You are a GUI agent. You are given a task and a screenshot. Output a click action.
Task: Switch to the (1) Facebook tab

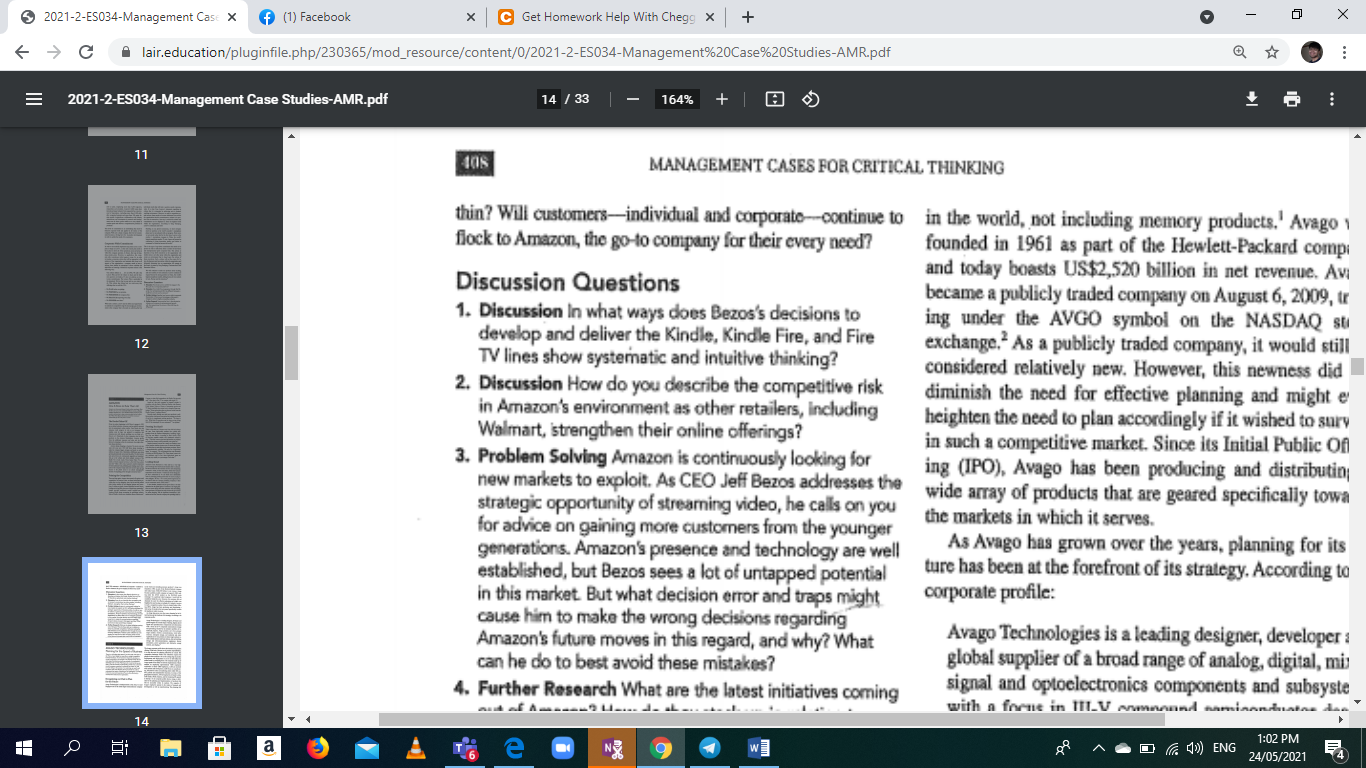click(x=367, y=17)
